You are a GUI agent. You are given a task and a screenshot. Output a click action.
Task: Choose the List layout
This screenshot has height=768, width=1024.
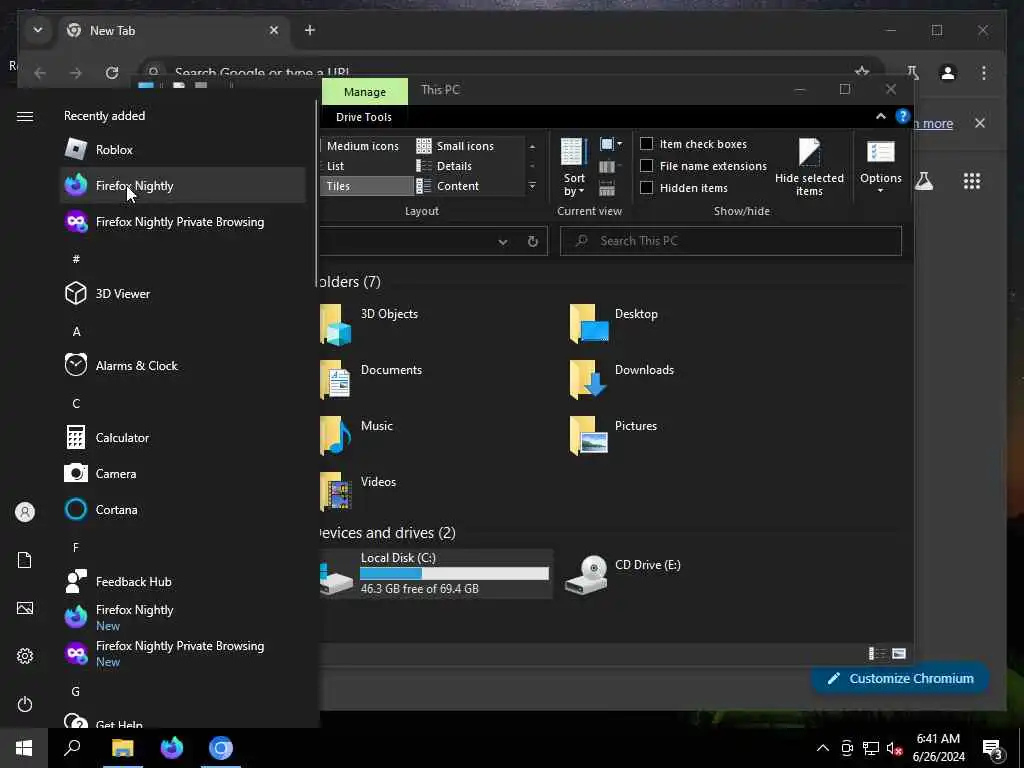pyautogui.click(x=336, y=166)
